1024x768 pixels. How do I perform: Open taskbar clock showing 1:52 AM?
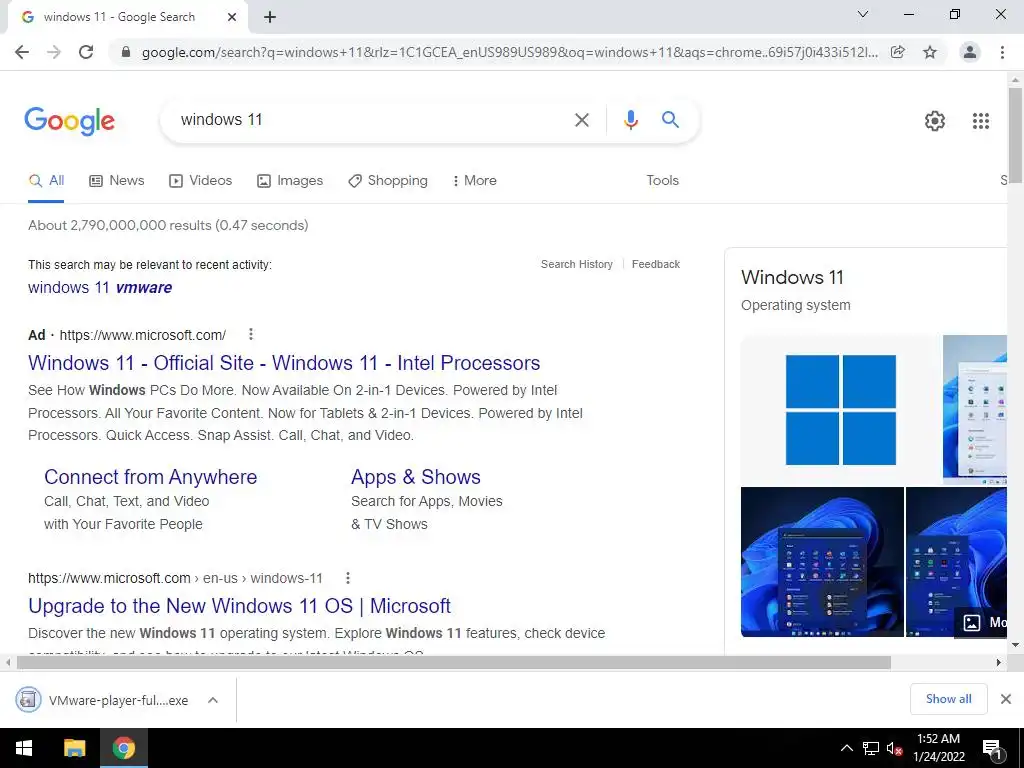(x=938, y=748)
